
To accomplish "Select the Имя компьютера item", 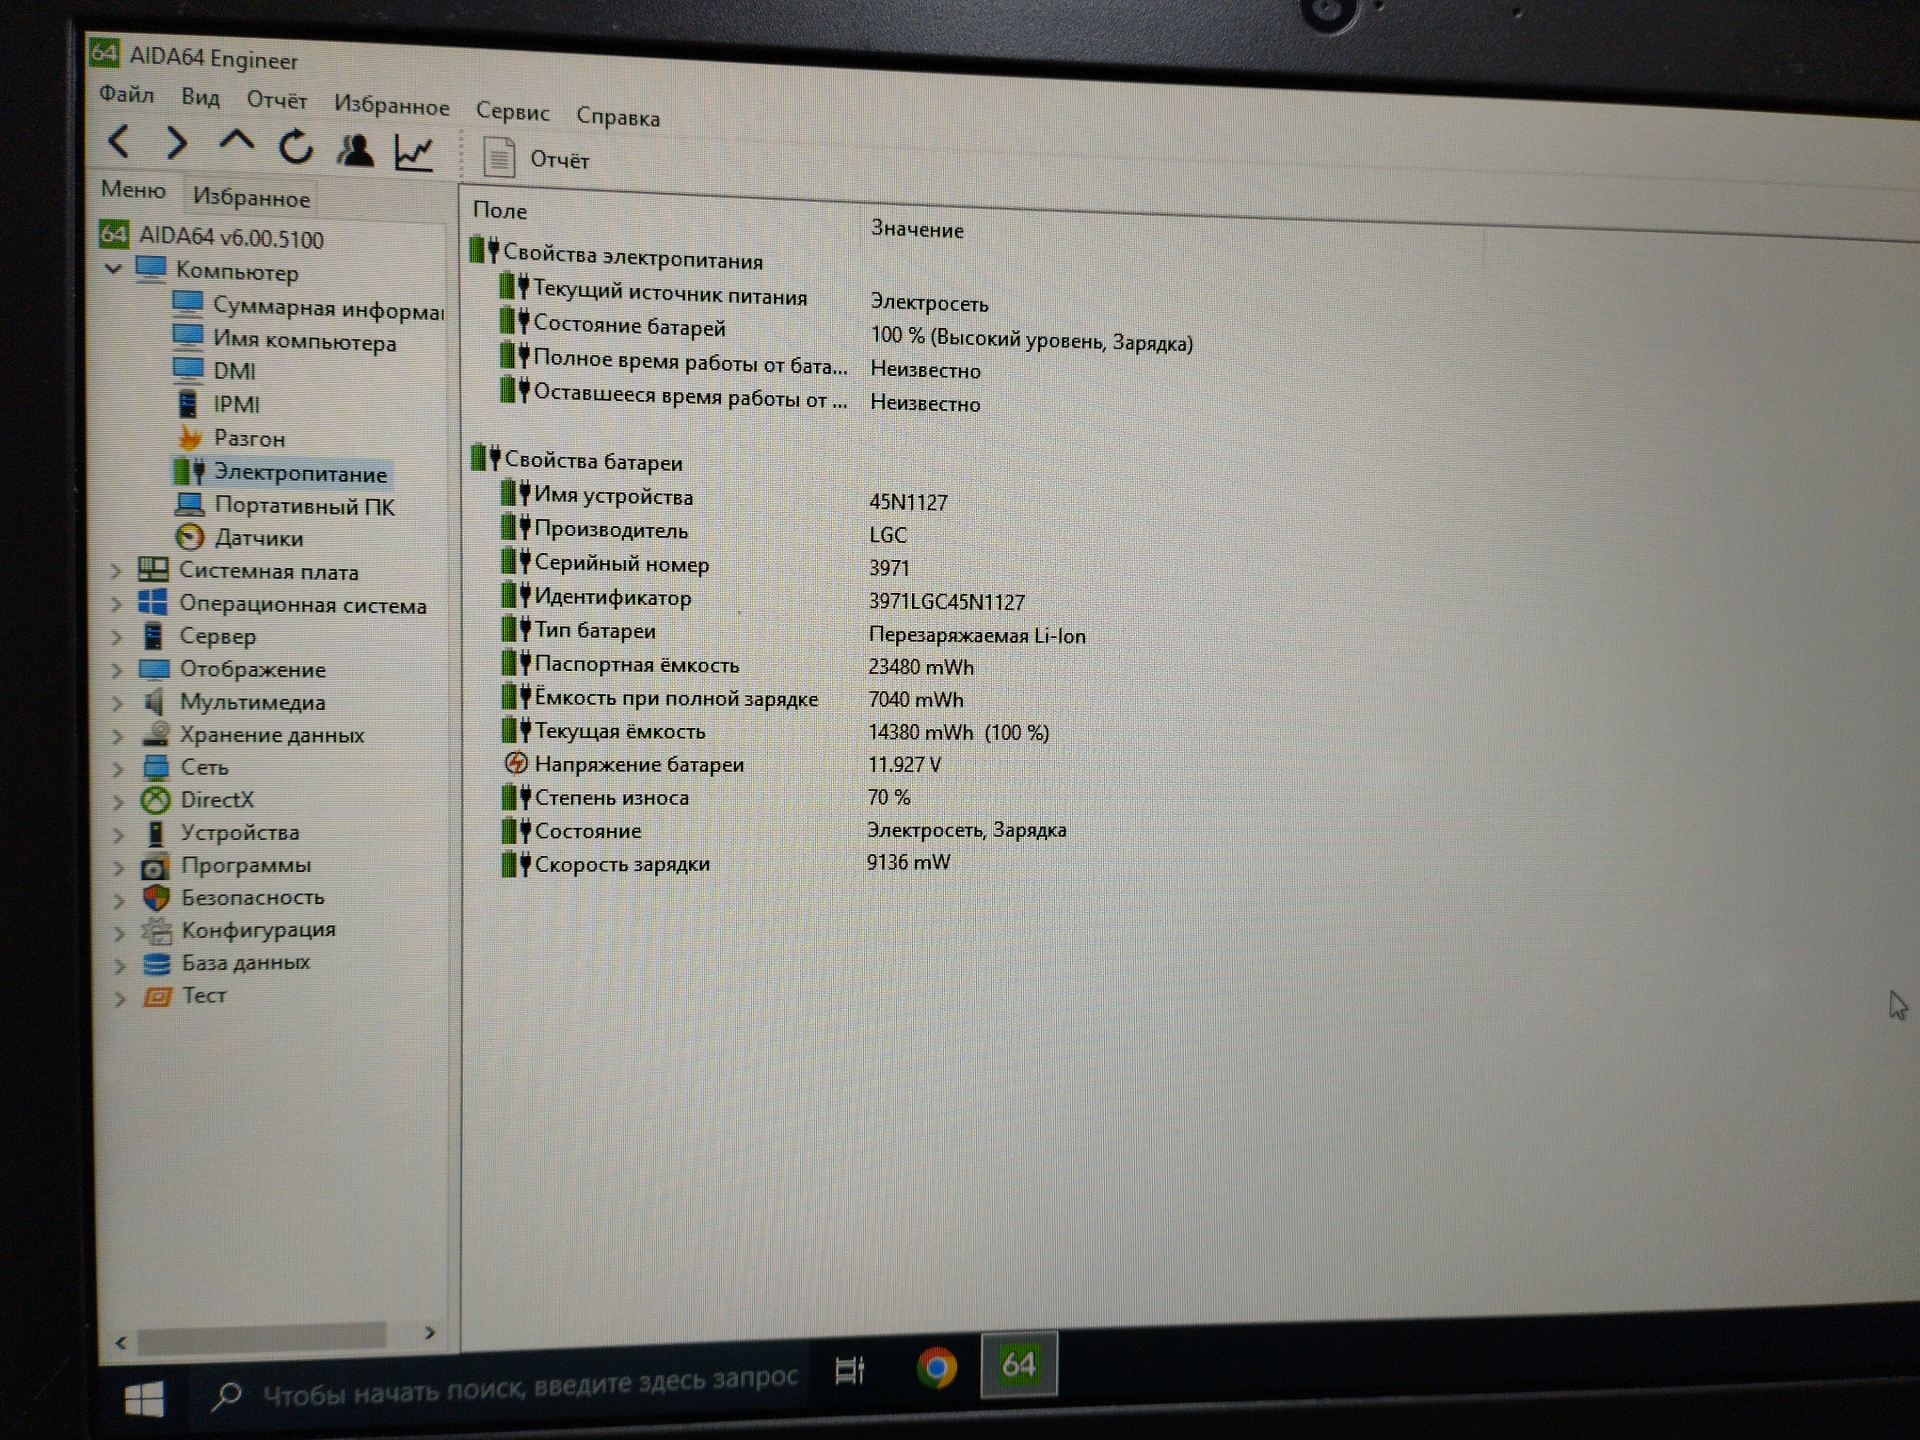I will [284, 339].
